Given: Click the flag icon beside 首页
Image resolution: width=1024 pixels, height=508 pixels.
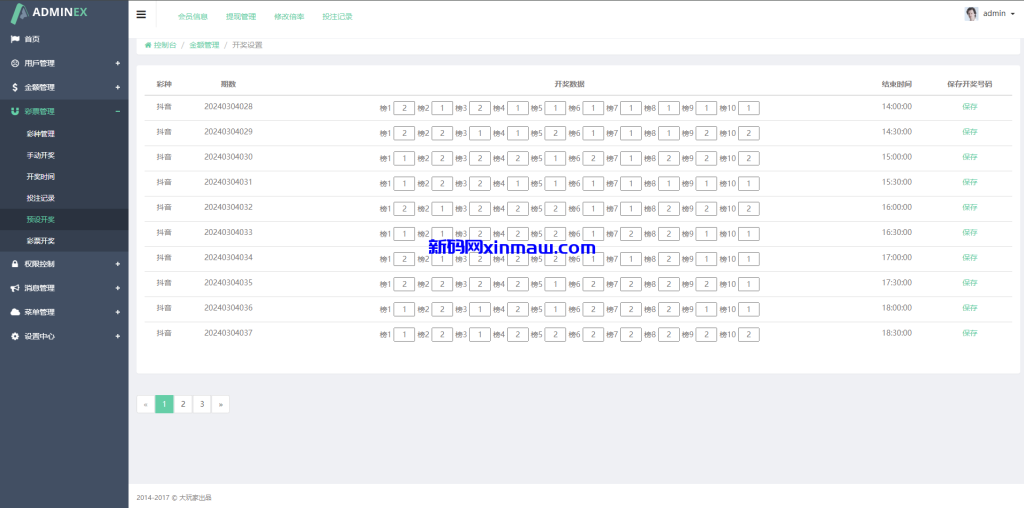Looking at the screenshot, I should tap(15, 39).
